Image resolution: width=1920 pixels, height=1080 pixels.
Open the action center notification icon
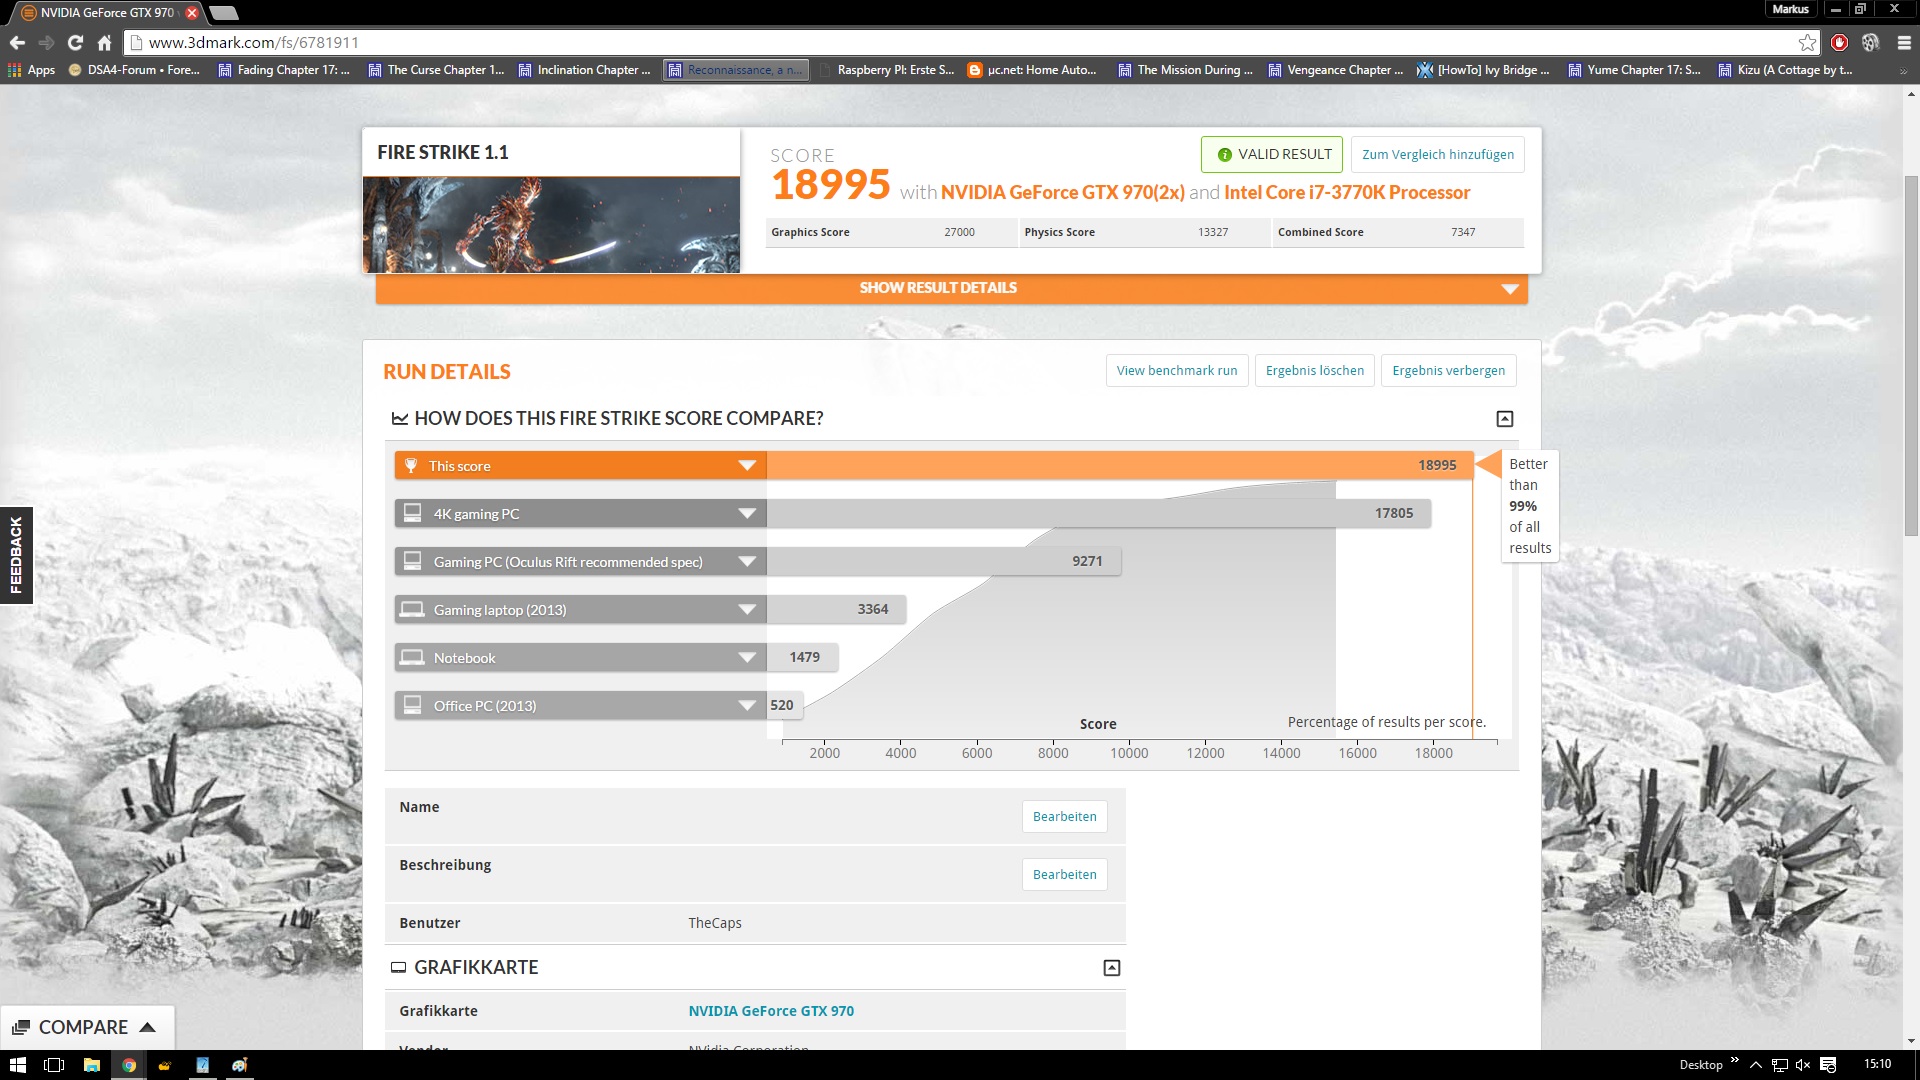coord(1828,1065)
